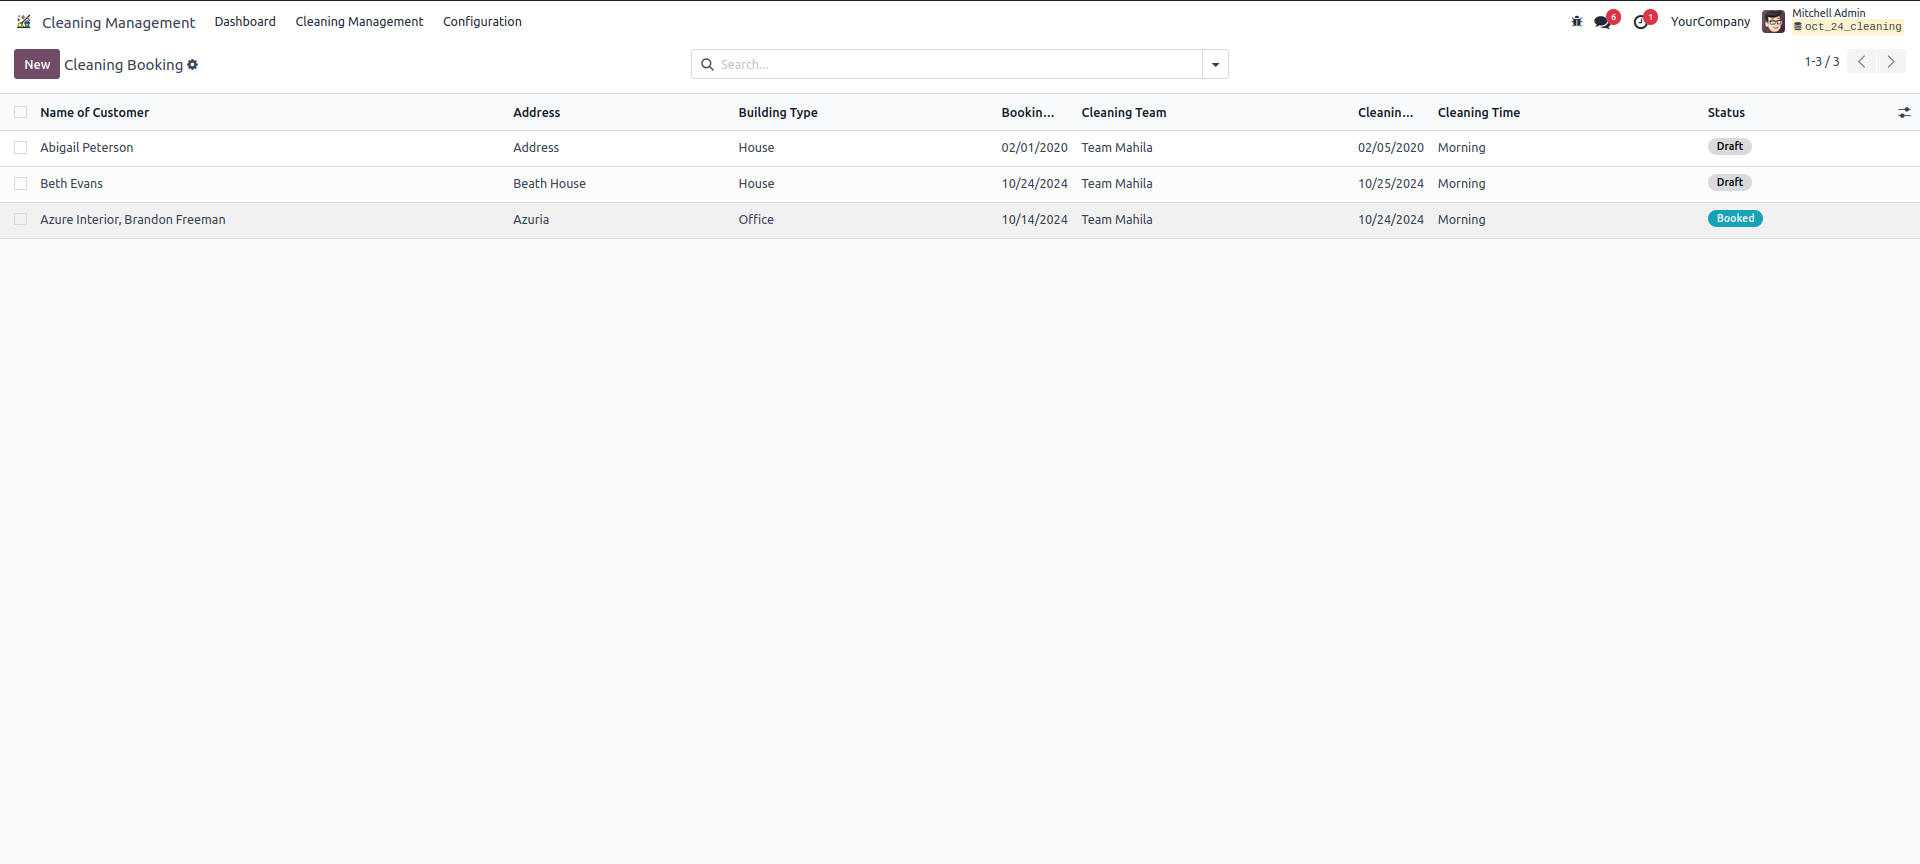Select the Beth Evans row checkbox
This screenshot has height=864, width=1920.
point(21,183)
